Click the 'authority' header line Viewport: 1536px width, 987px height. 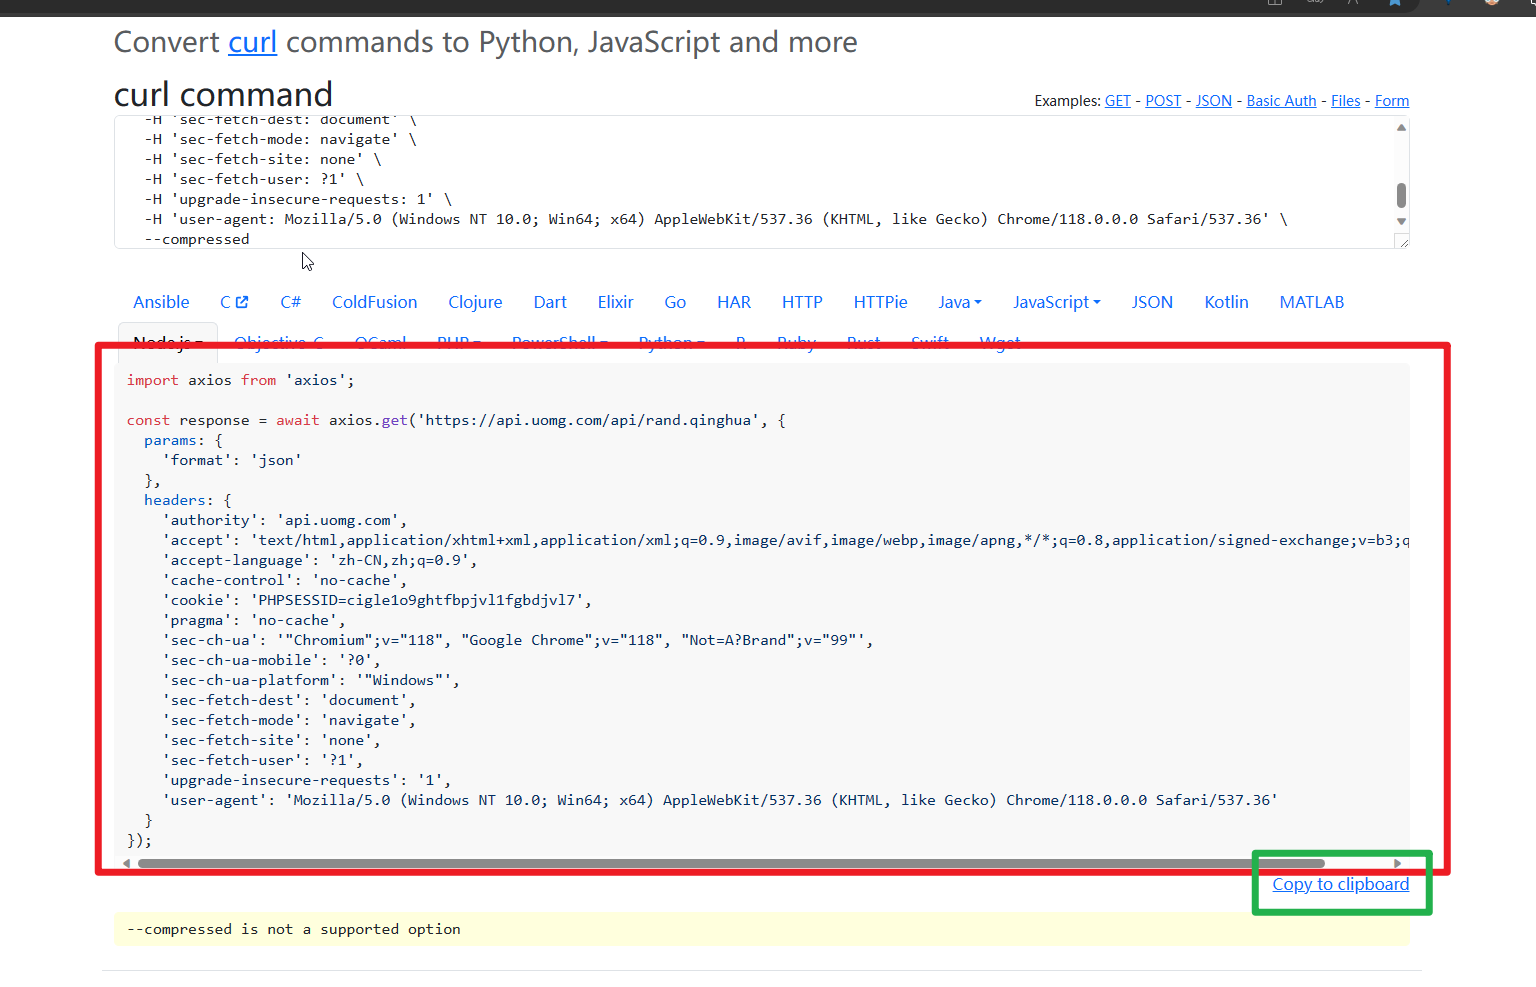pyautogui.click(x=285, y=520)
